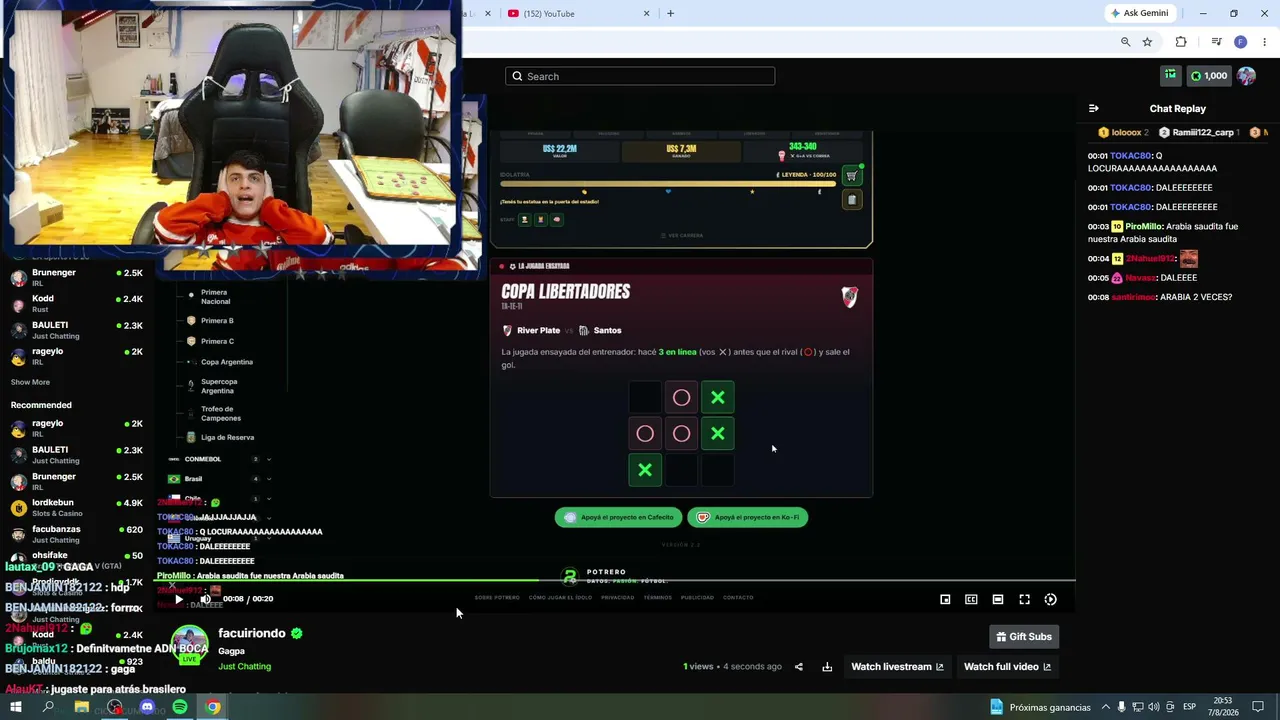Screen dimensions: 1280x720
Task: Open Windows taskbar search
Action: 48,707
